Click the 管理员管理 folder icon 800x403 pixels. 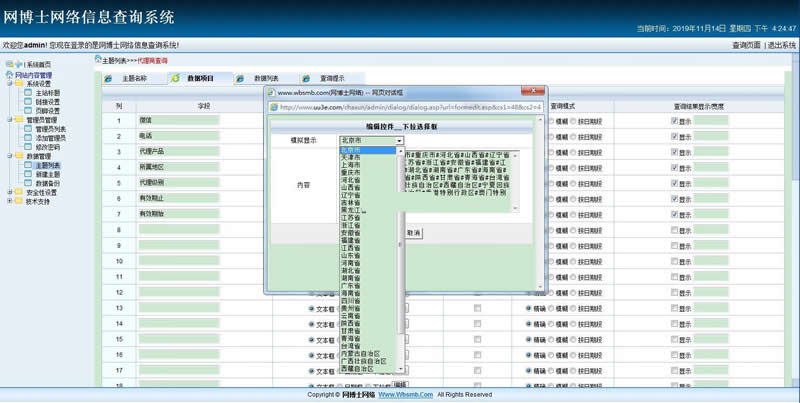pos(19,120)
